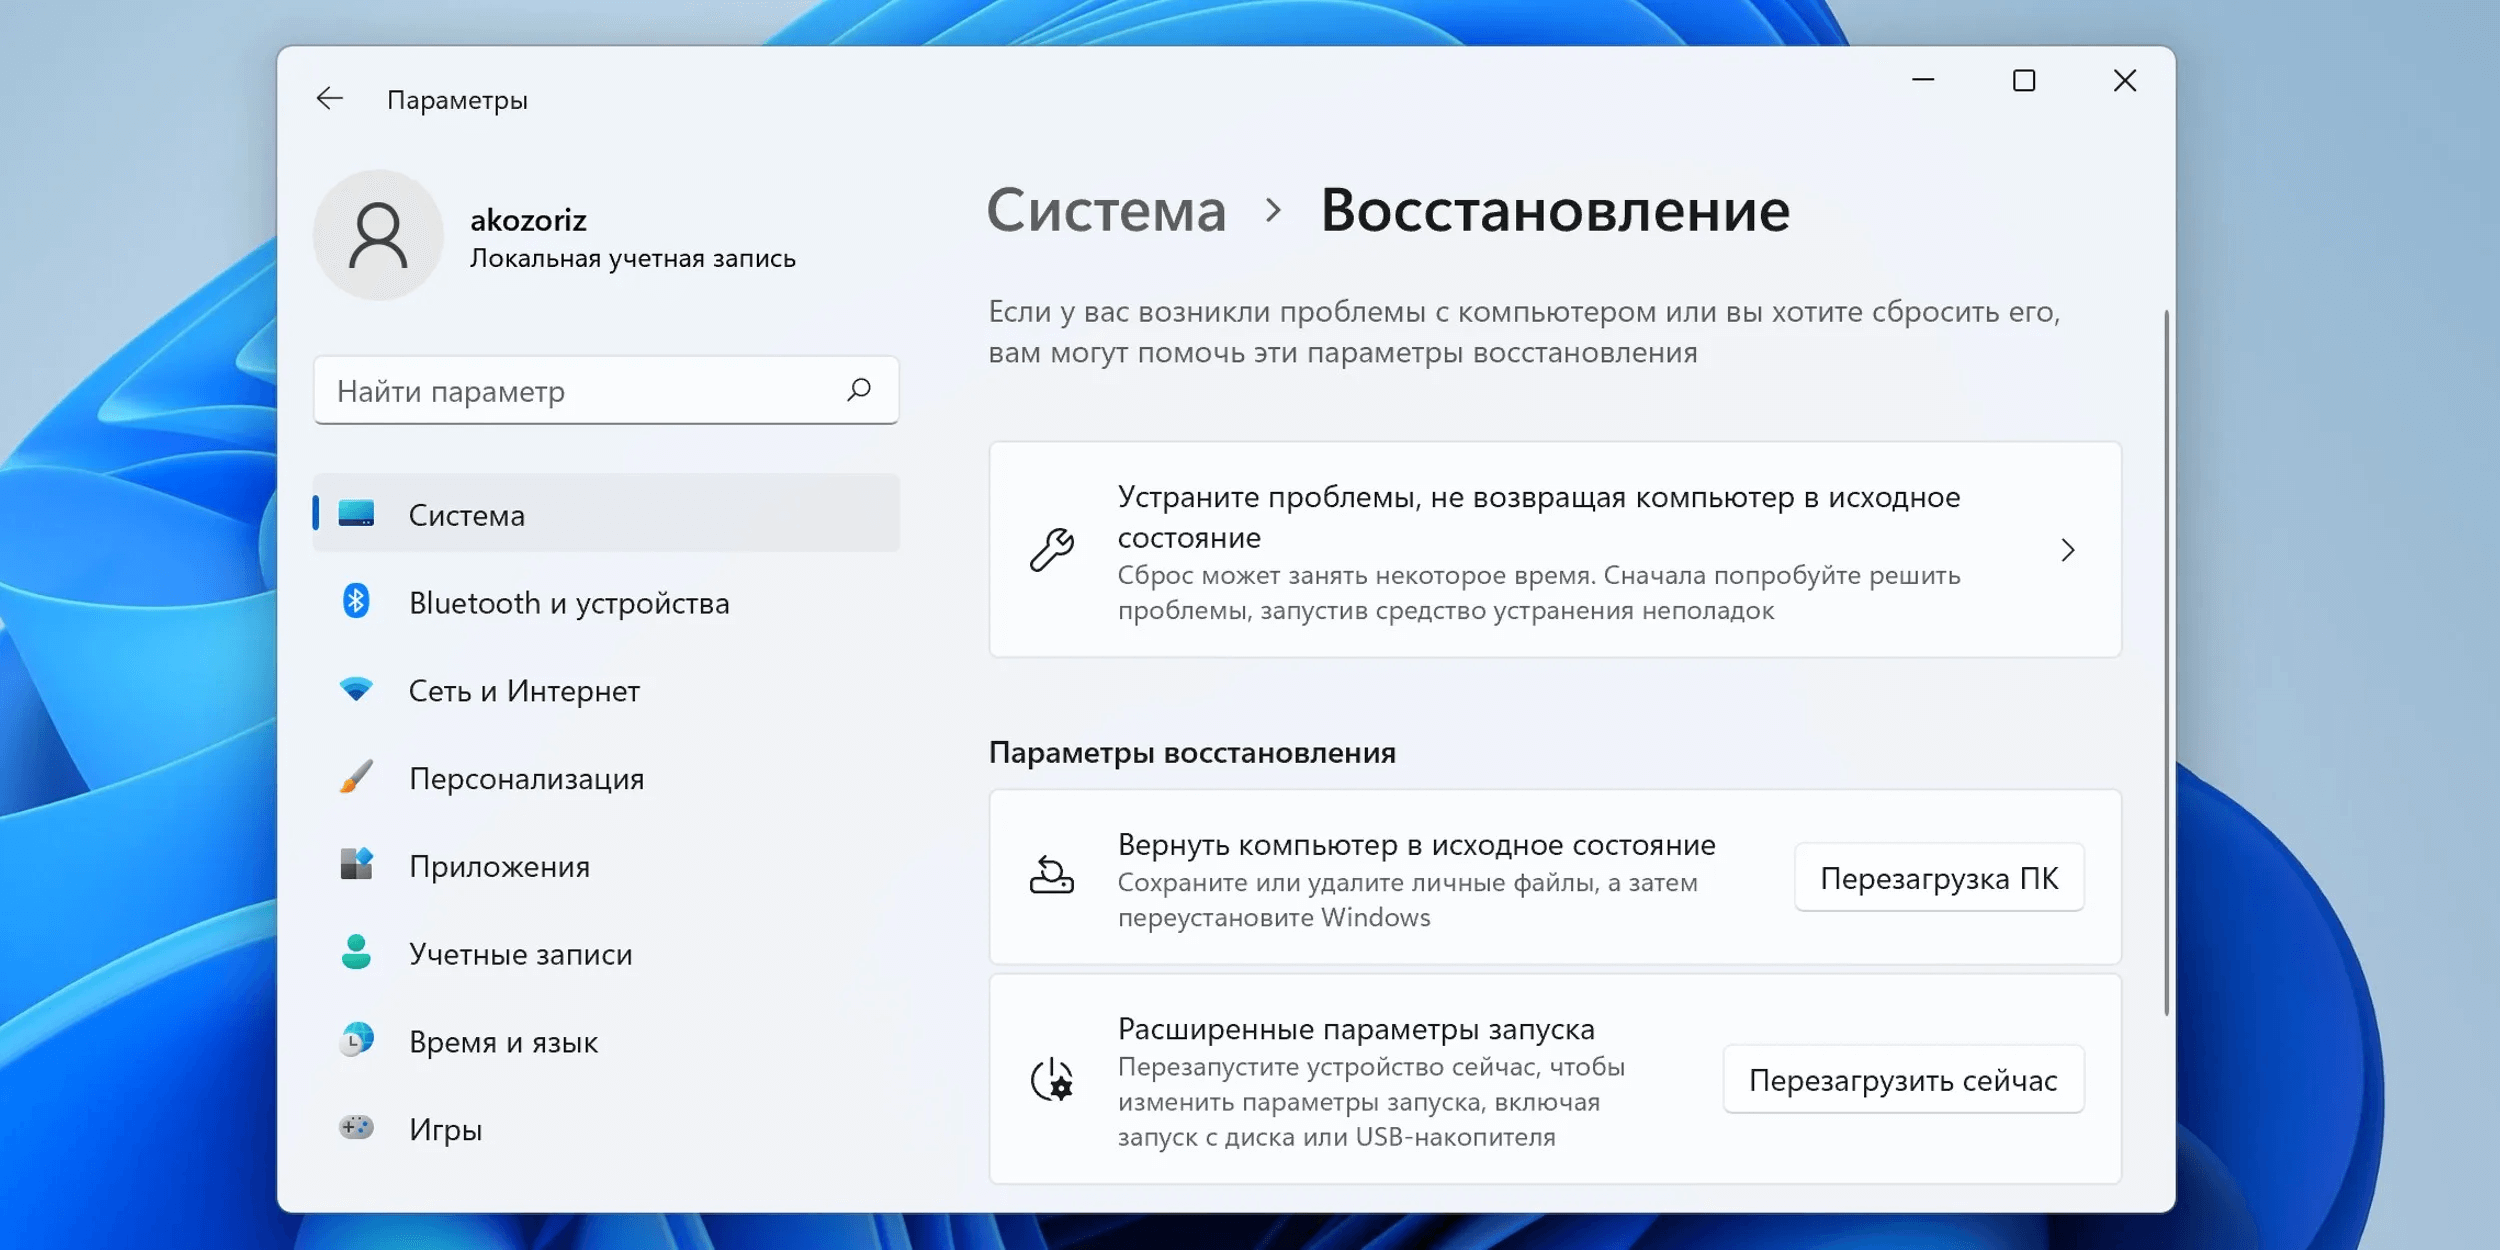Screen dimensions: 2500x1250
Task: Click the wrench troubleshoot icon
Action: tap(1051, 550)
